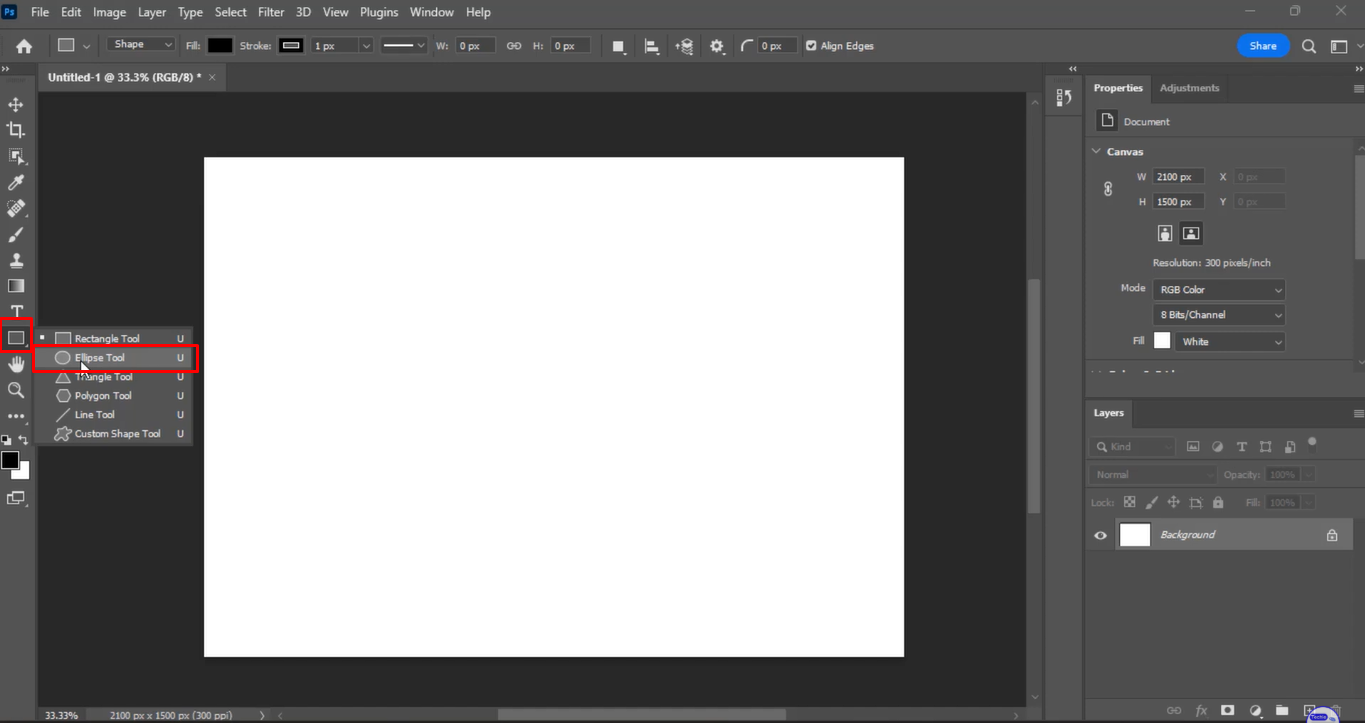Click the Share button
The height and width of the screenshot is (723, 1365).
(1262, 45)
